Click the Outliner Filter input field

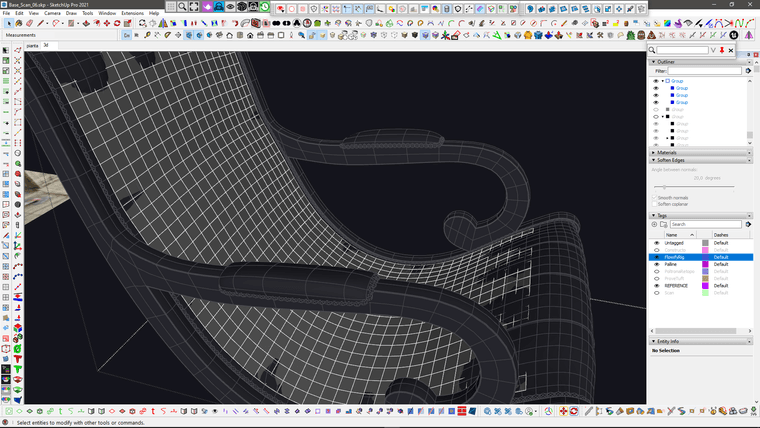pos(706,71)
